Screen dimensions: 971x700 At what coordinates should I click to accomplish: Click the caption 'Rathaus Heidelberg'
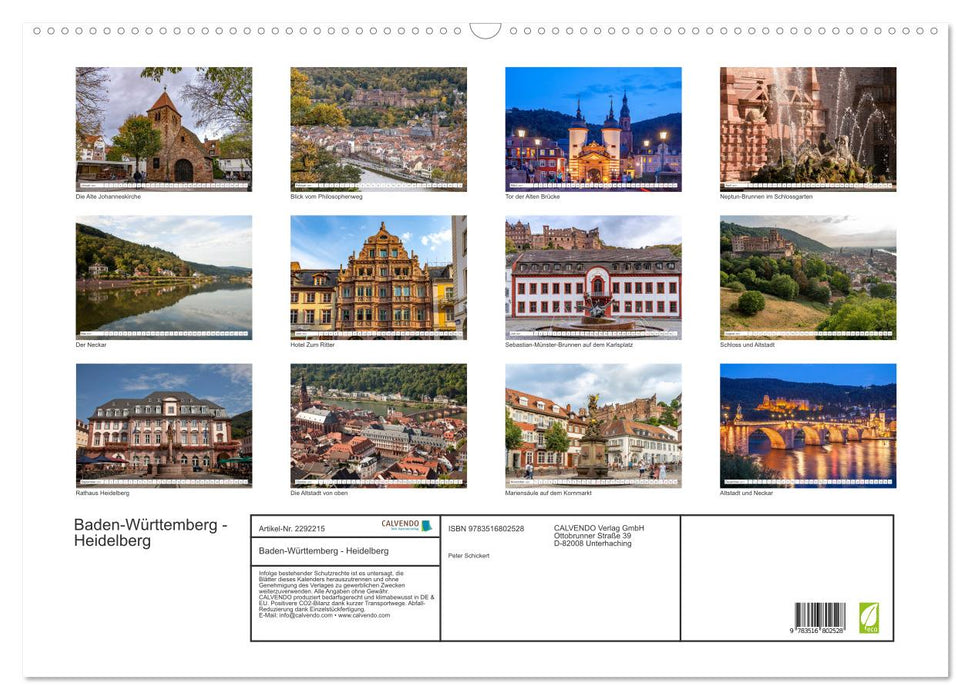click(103, 493)
